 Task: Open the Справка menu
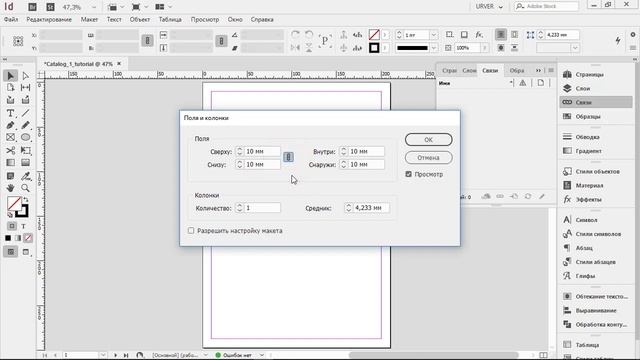coord(262,20)
